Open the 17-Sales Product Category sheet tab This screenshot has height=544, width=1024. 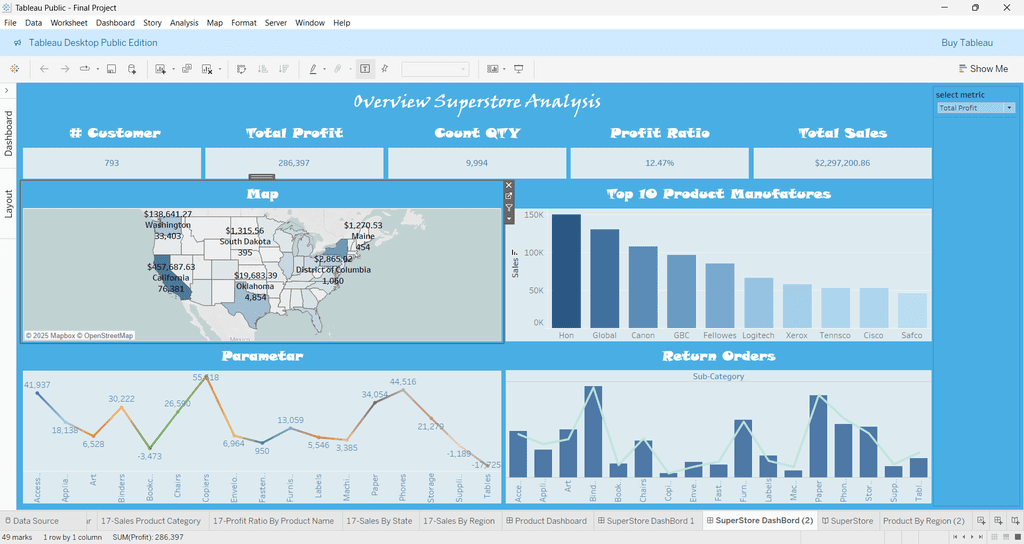(x=151, y=520)
